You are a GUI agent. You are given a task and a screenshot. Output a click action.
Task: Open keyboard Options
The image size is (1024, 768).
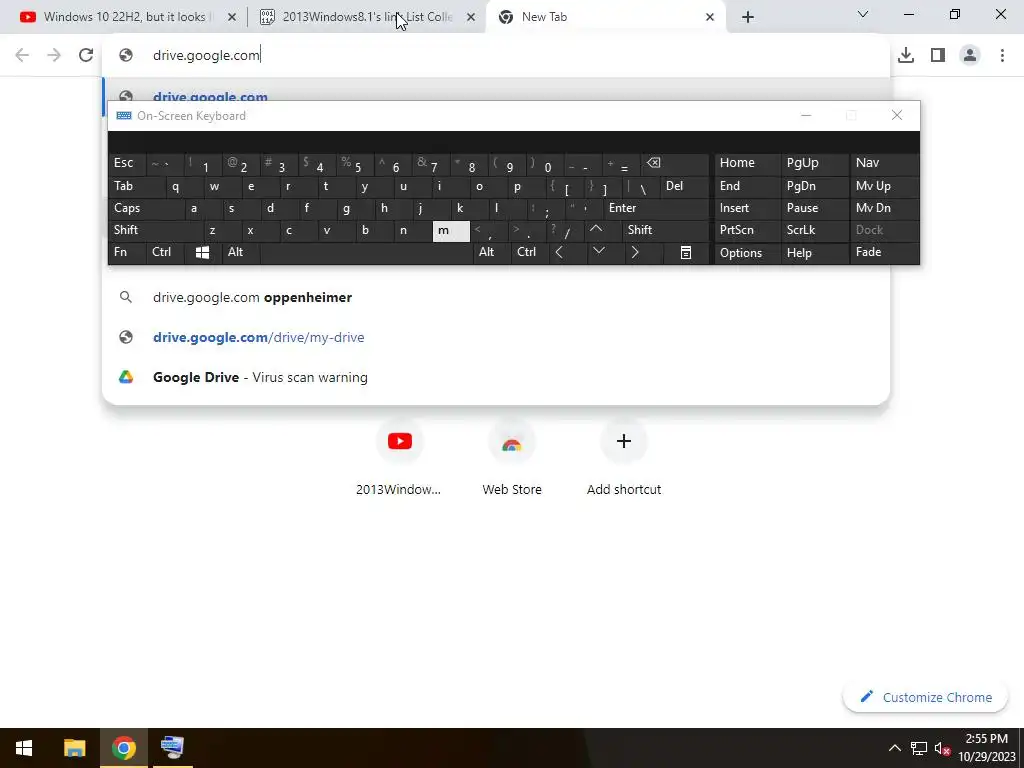coord(748,253)
